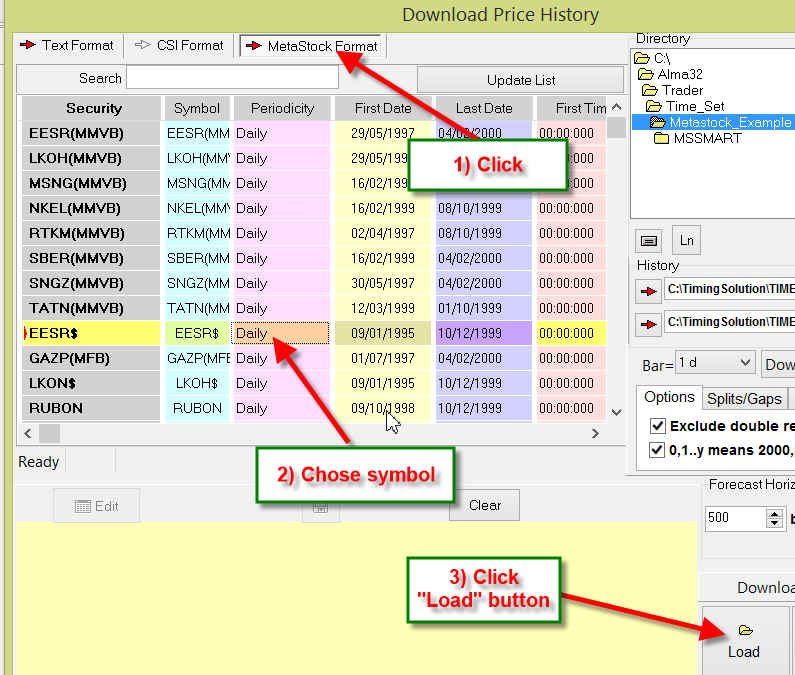Click the red arrow beside first History path

click(x=647, y=291)
